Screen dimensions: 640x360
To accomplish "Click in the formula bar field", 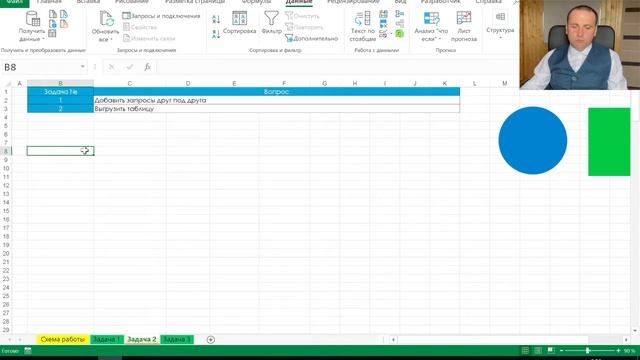I will [x=337, y=67].
